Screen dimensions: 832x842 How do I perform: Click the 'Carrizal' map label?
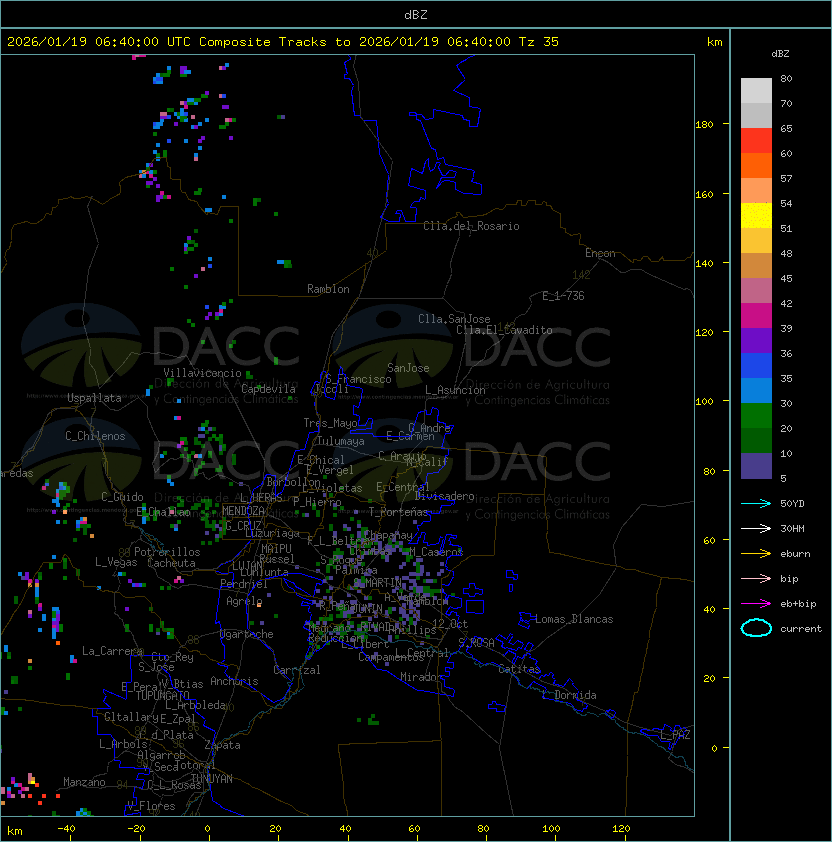(x=296, y=670)
